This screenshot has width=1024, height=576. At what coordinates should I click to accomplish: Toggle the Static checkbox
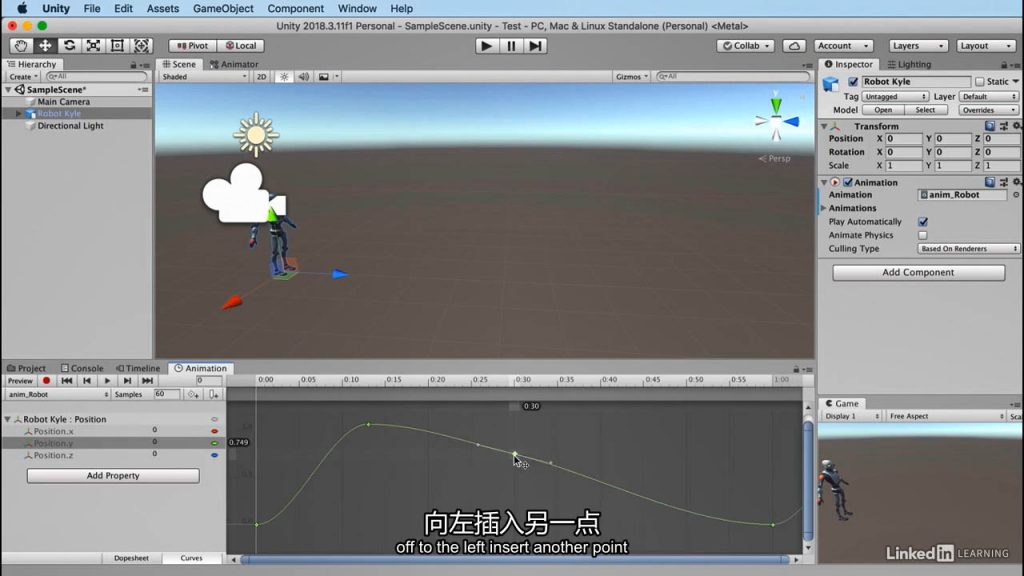coord(980,82)
